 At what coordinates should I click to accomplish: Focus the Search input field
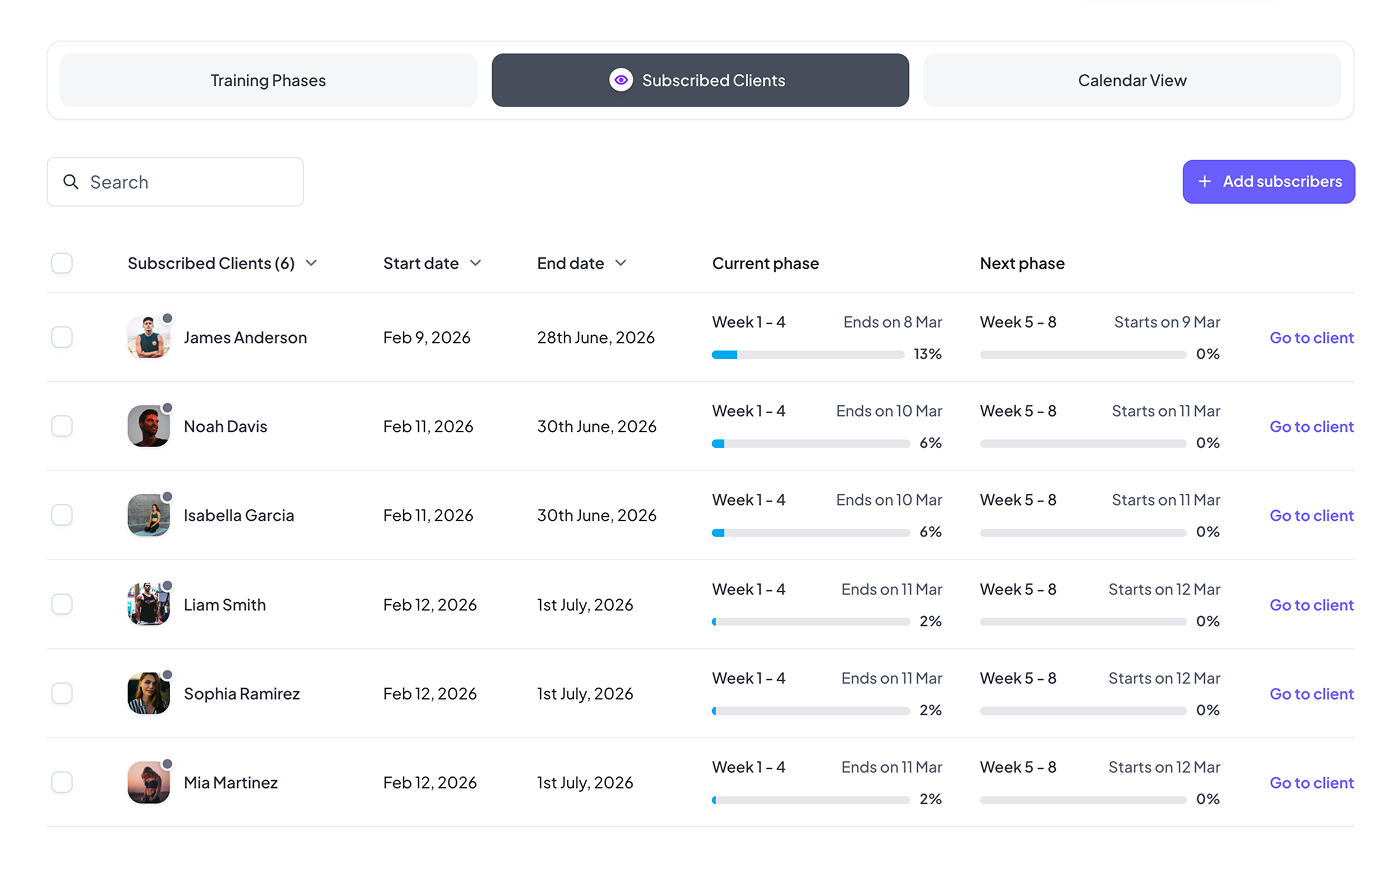coord(190,182)
